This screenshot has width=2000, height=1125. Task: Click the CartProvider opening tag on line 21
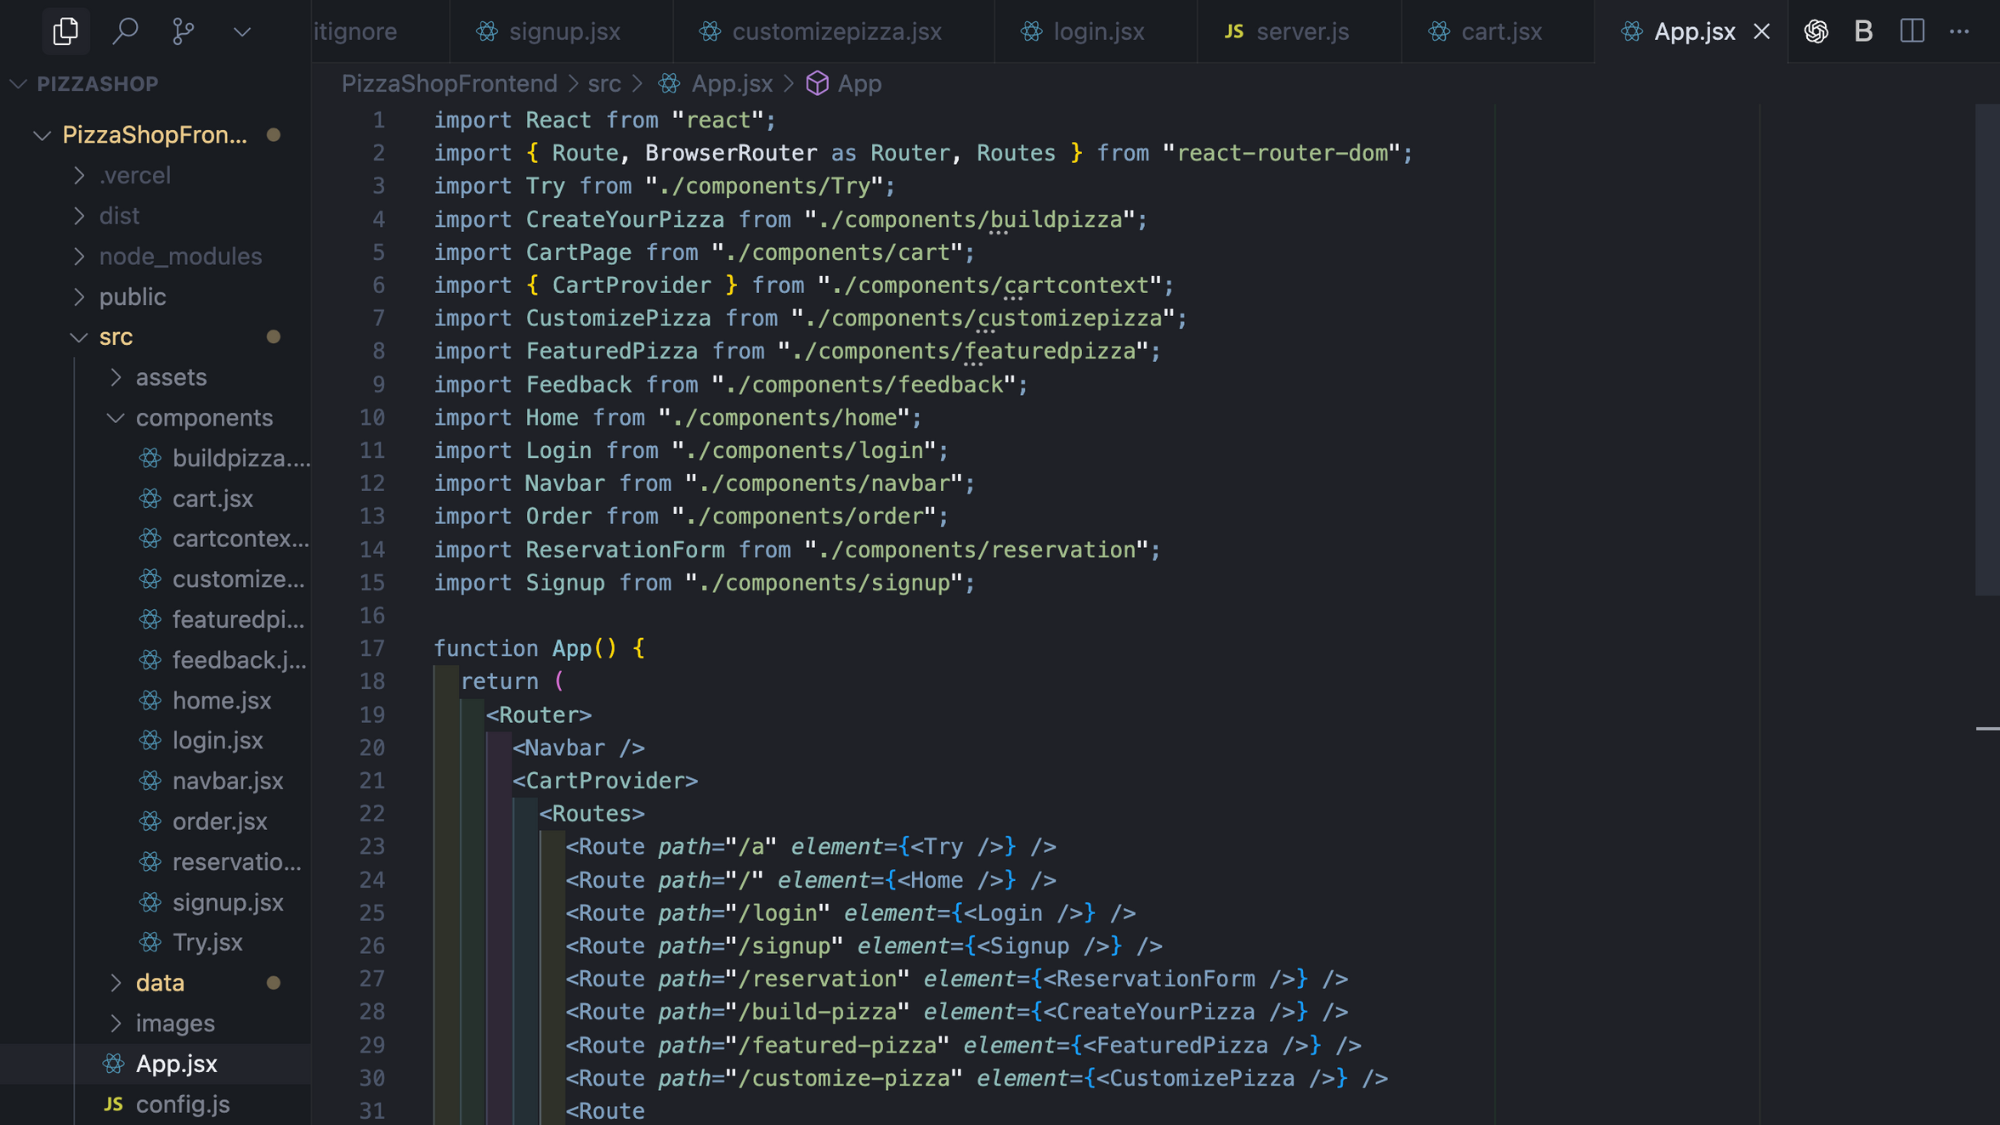pyautogui.click(x=605, y=780)
